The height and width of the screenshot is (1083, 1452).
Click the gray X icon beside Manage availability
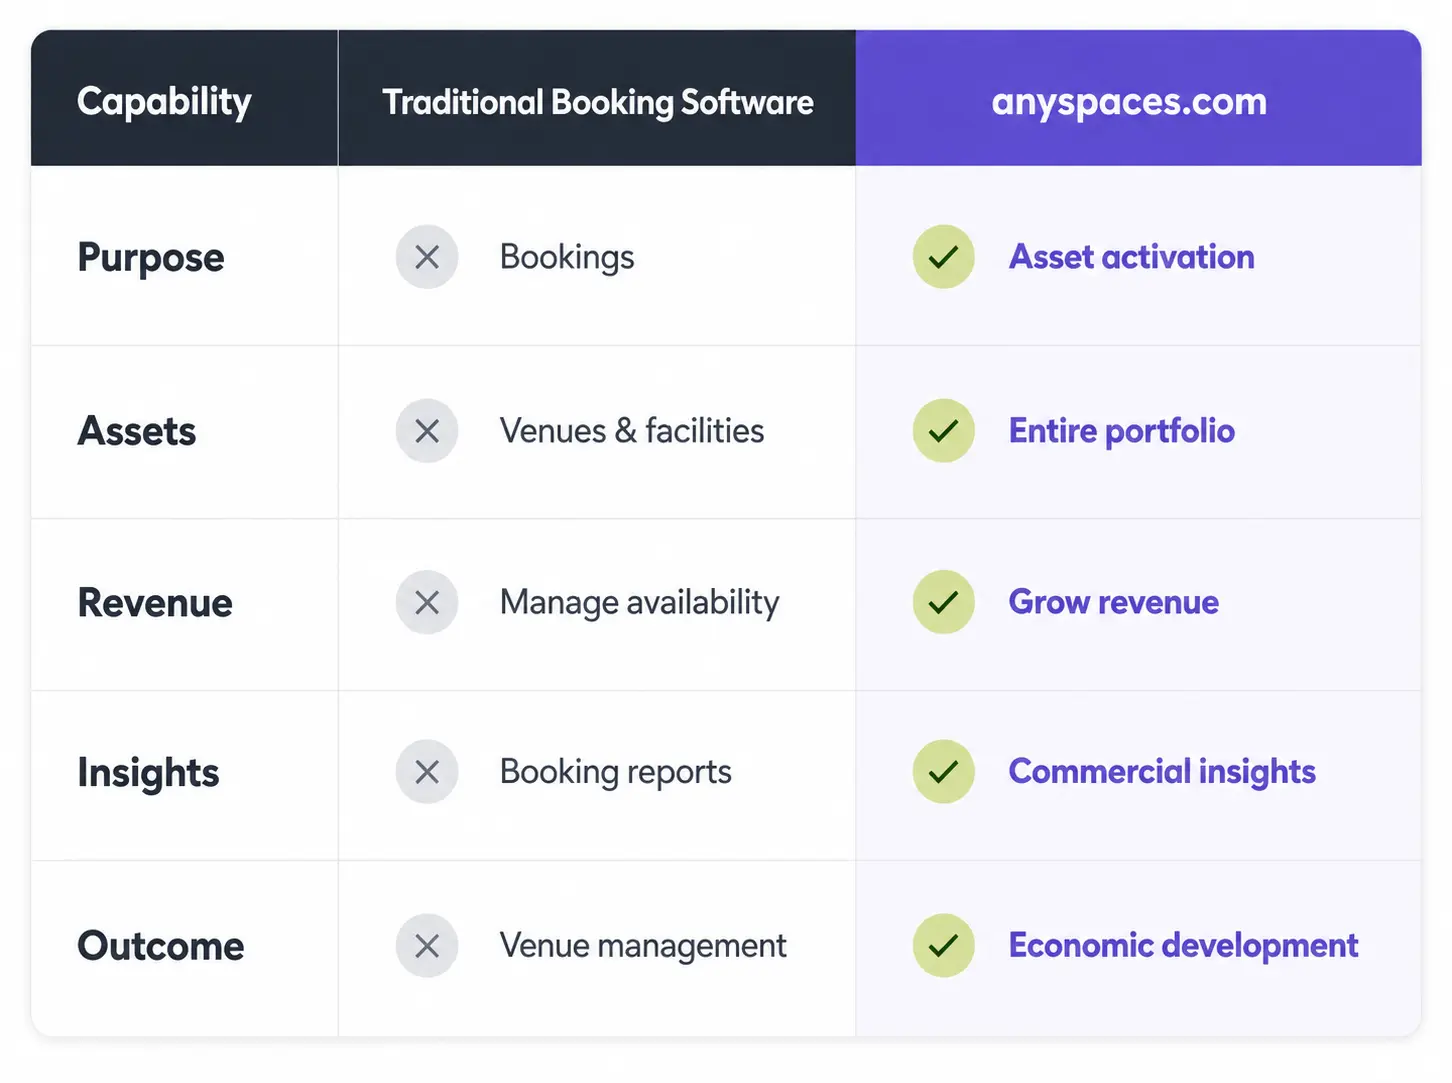click(427, 602)
